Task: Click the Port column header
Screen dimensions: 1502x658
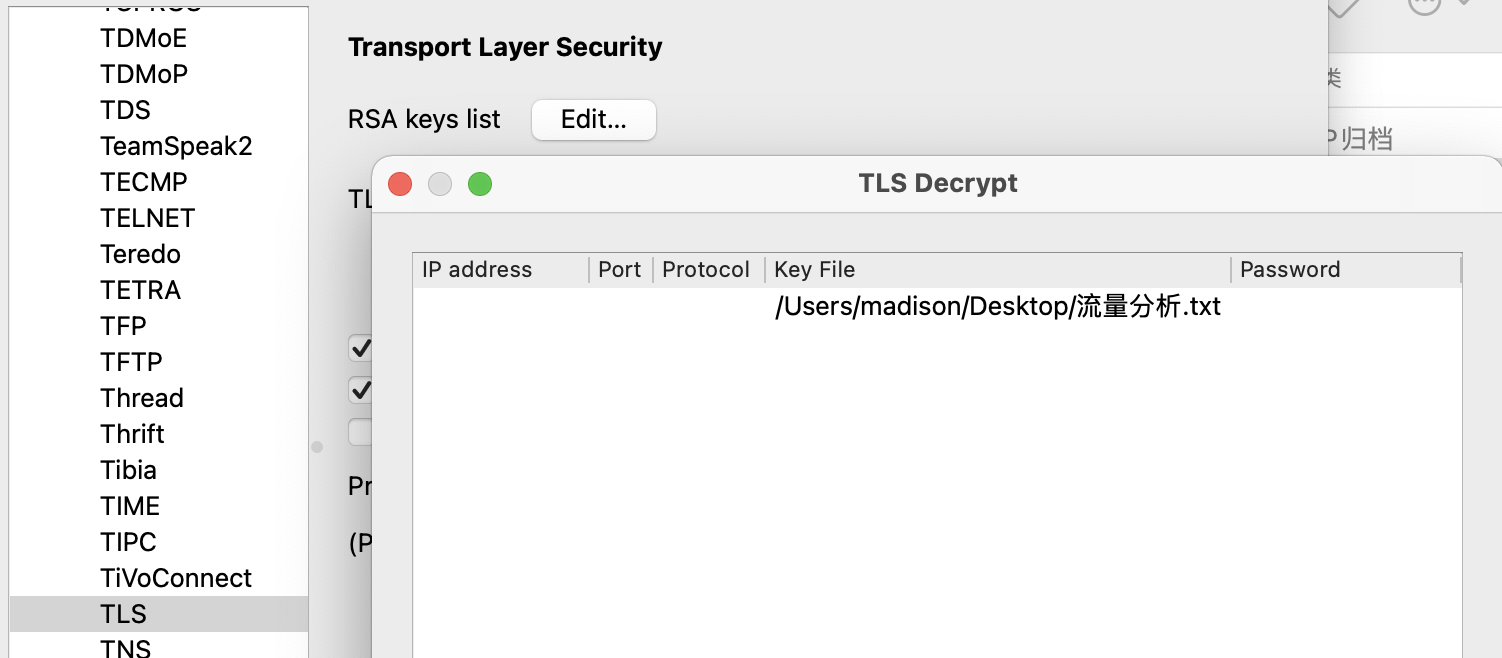Action: click(620, 270)
